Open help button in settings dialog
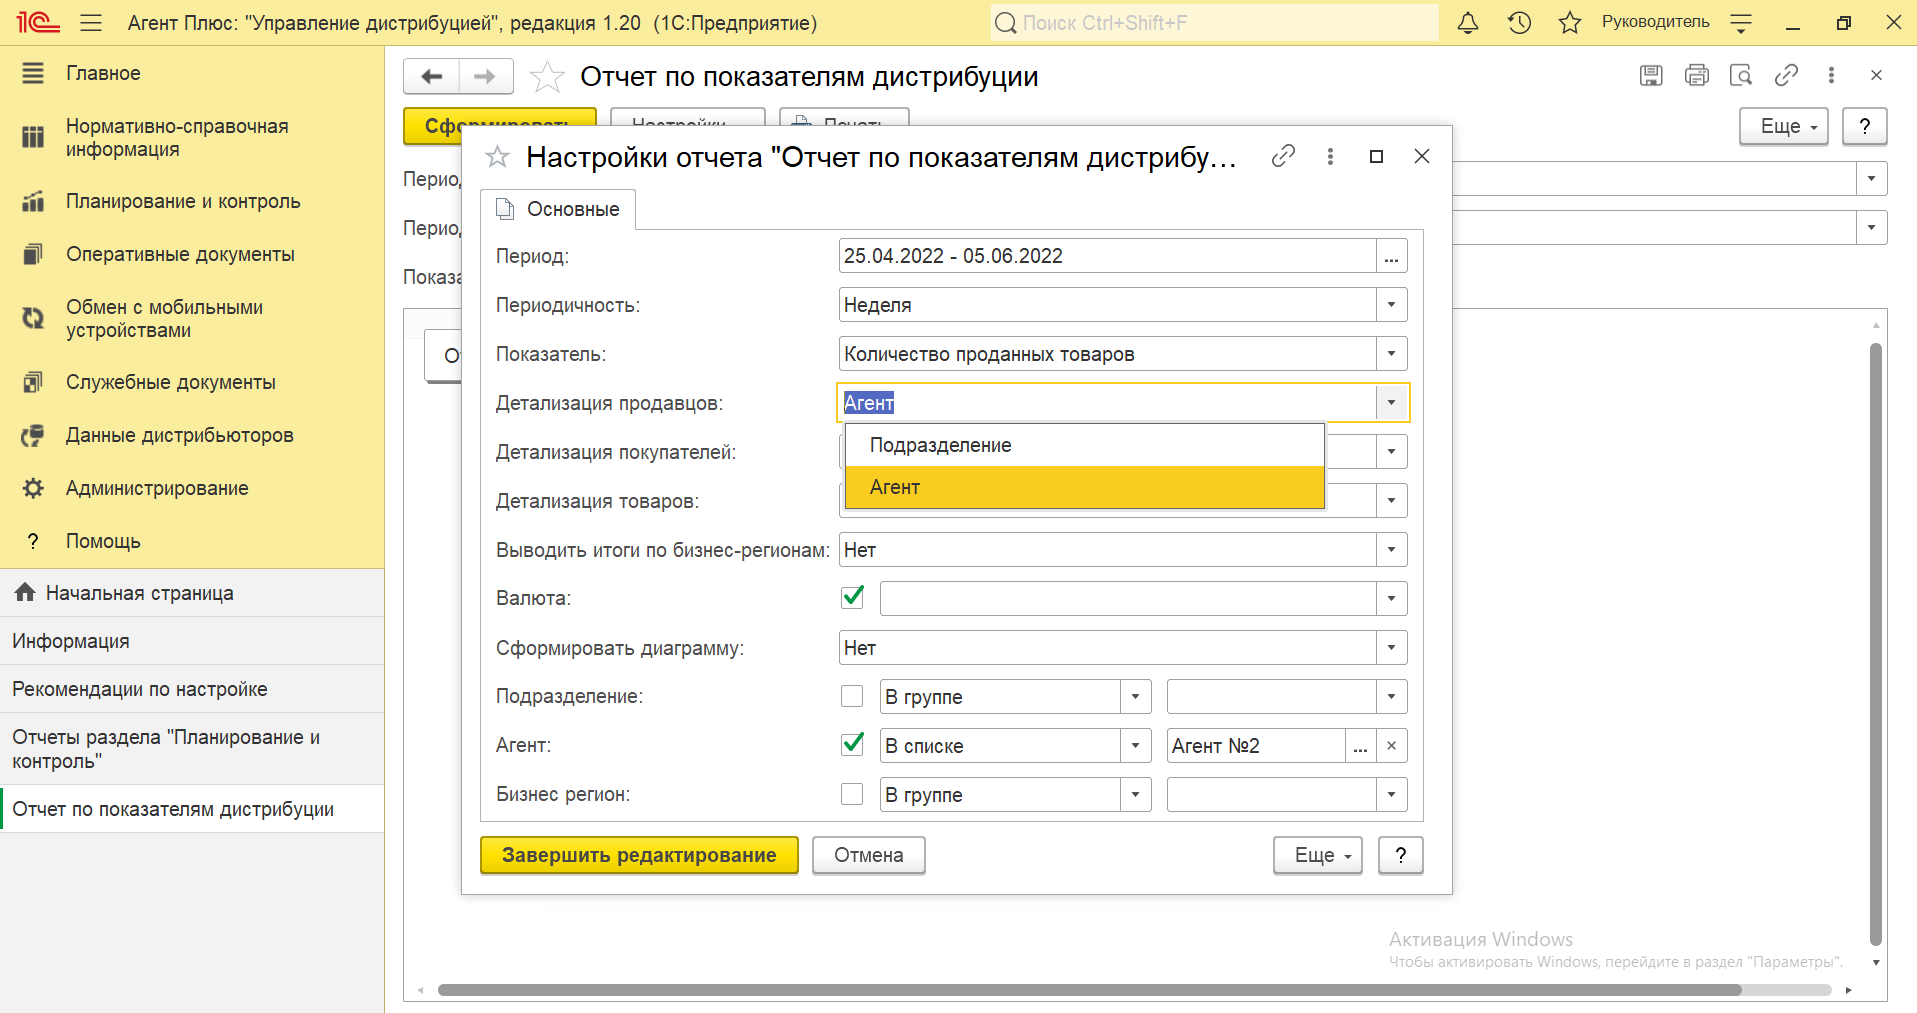The image size is (1917, 1013). [1400, 855]
